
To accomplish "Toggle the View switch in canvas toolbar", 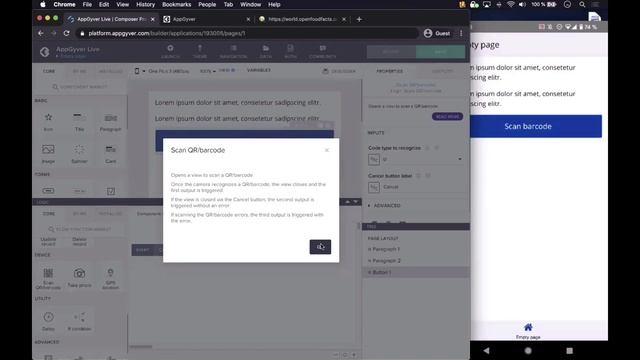I will pos(227,70).
